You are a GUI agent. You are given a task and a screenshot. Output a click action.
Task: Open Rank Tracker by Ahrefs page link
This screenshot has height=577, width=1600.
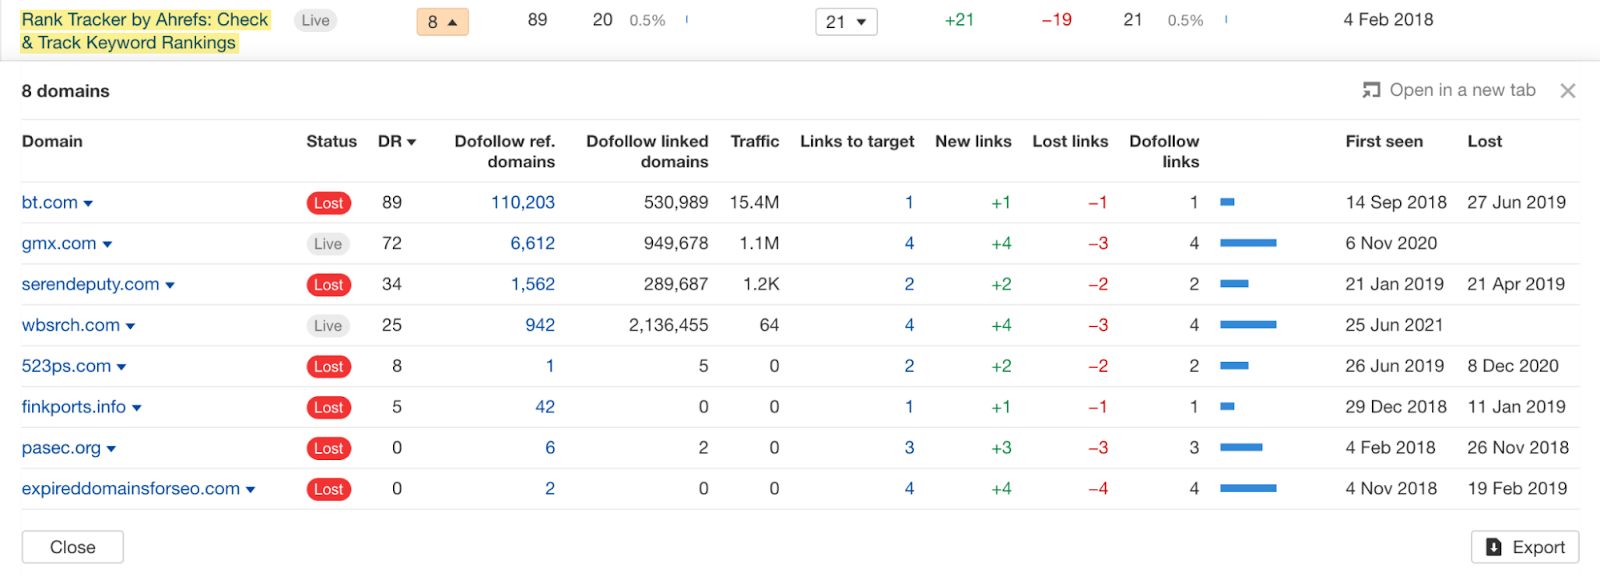(x=145, y=31)
